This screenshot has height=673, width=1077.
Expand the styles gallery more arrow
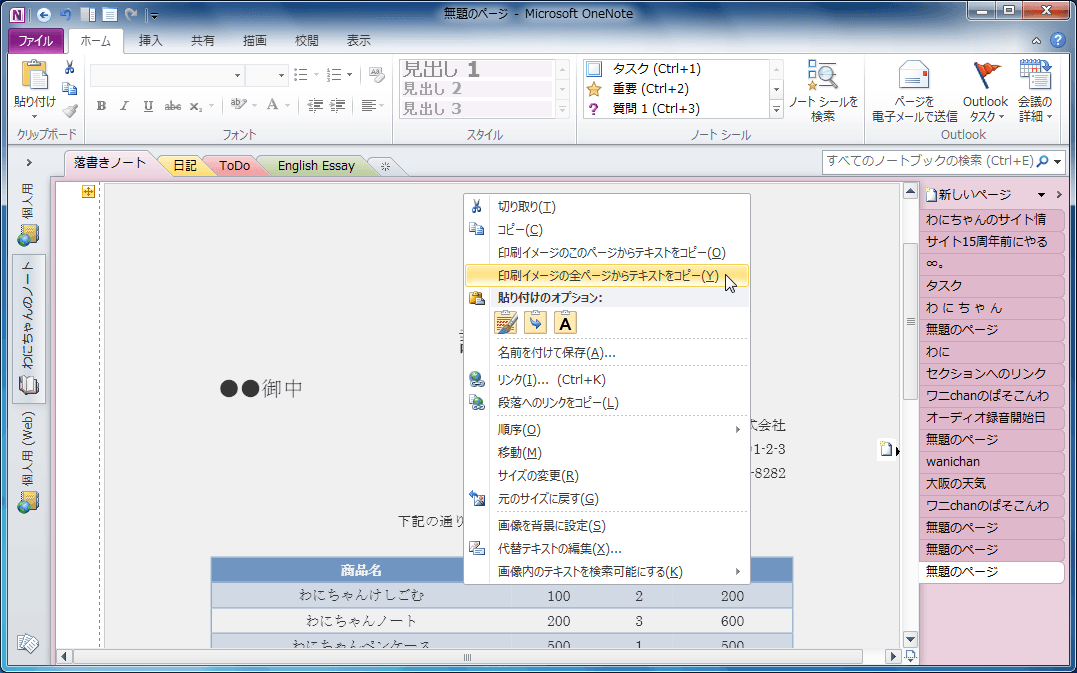(x=563, y=109)
